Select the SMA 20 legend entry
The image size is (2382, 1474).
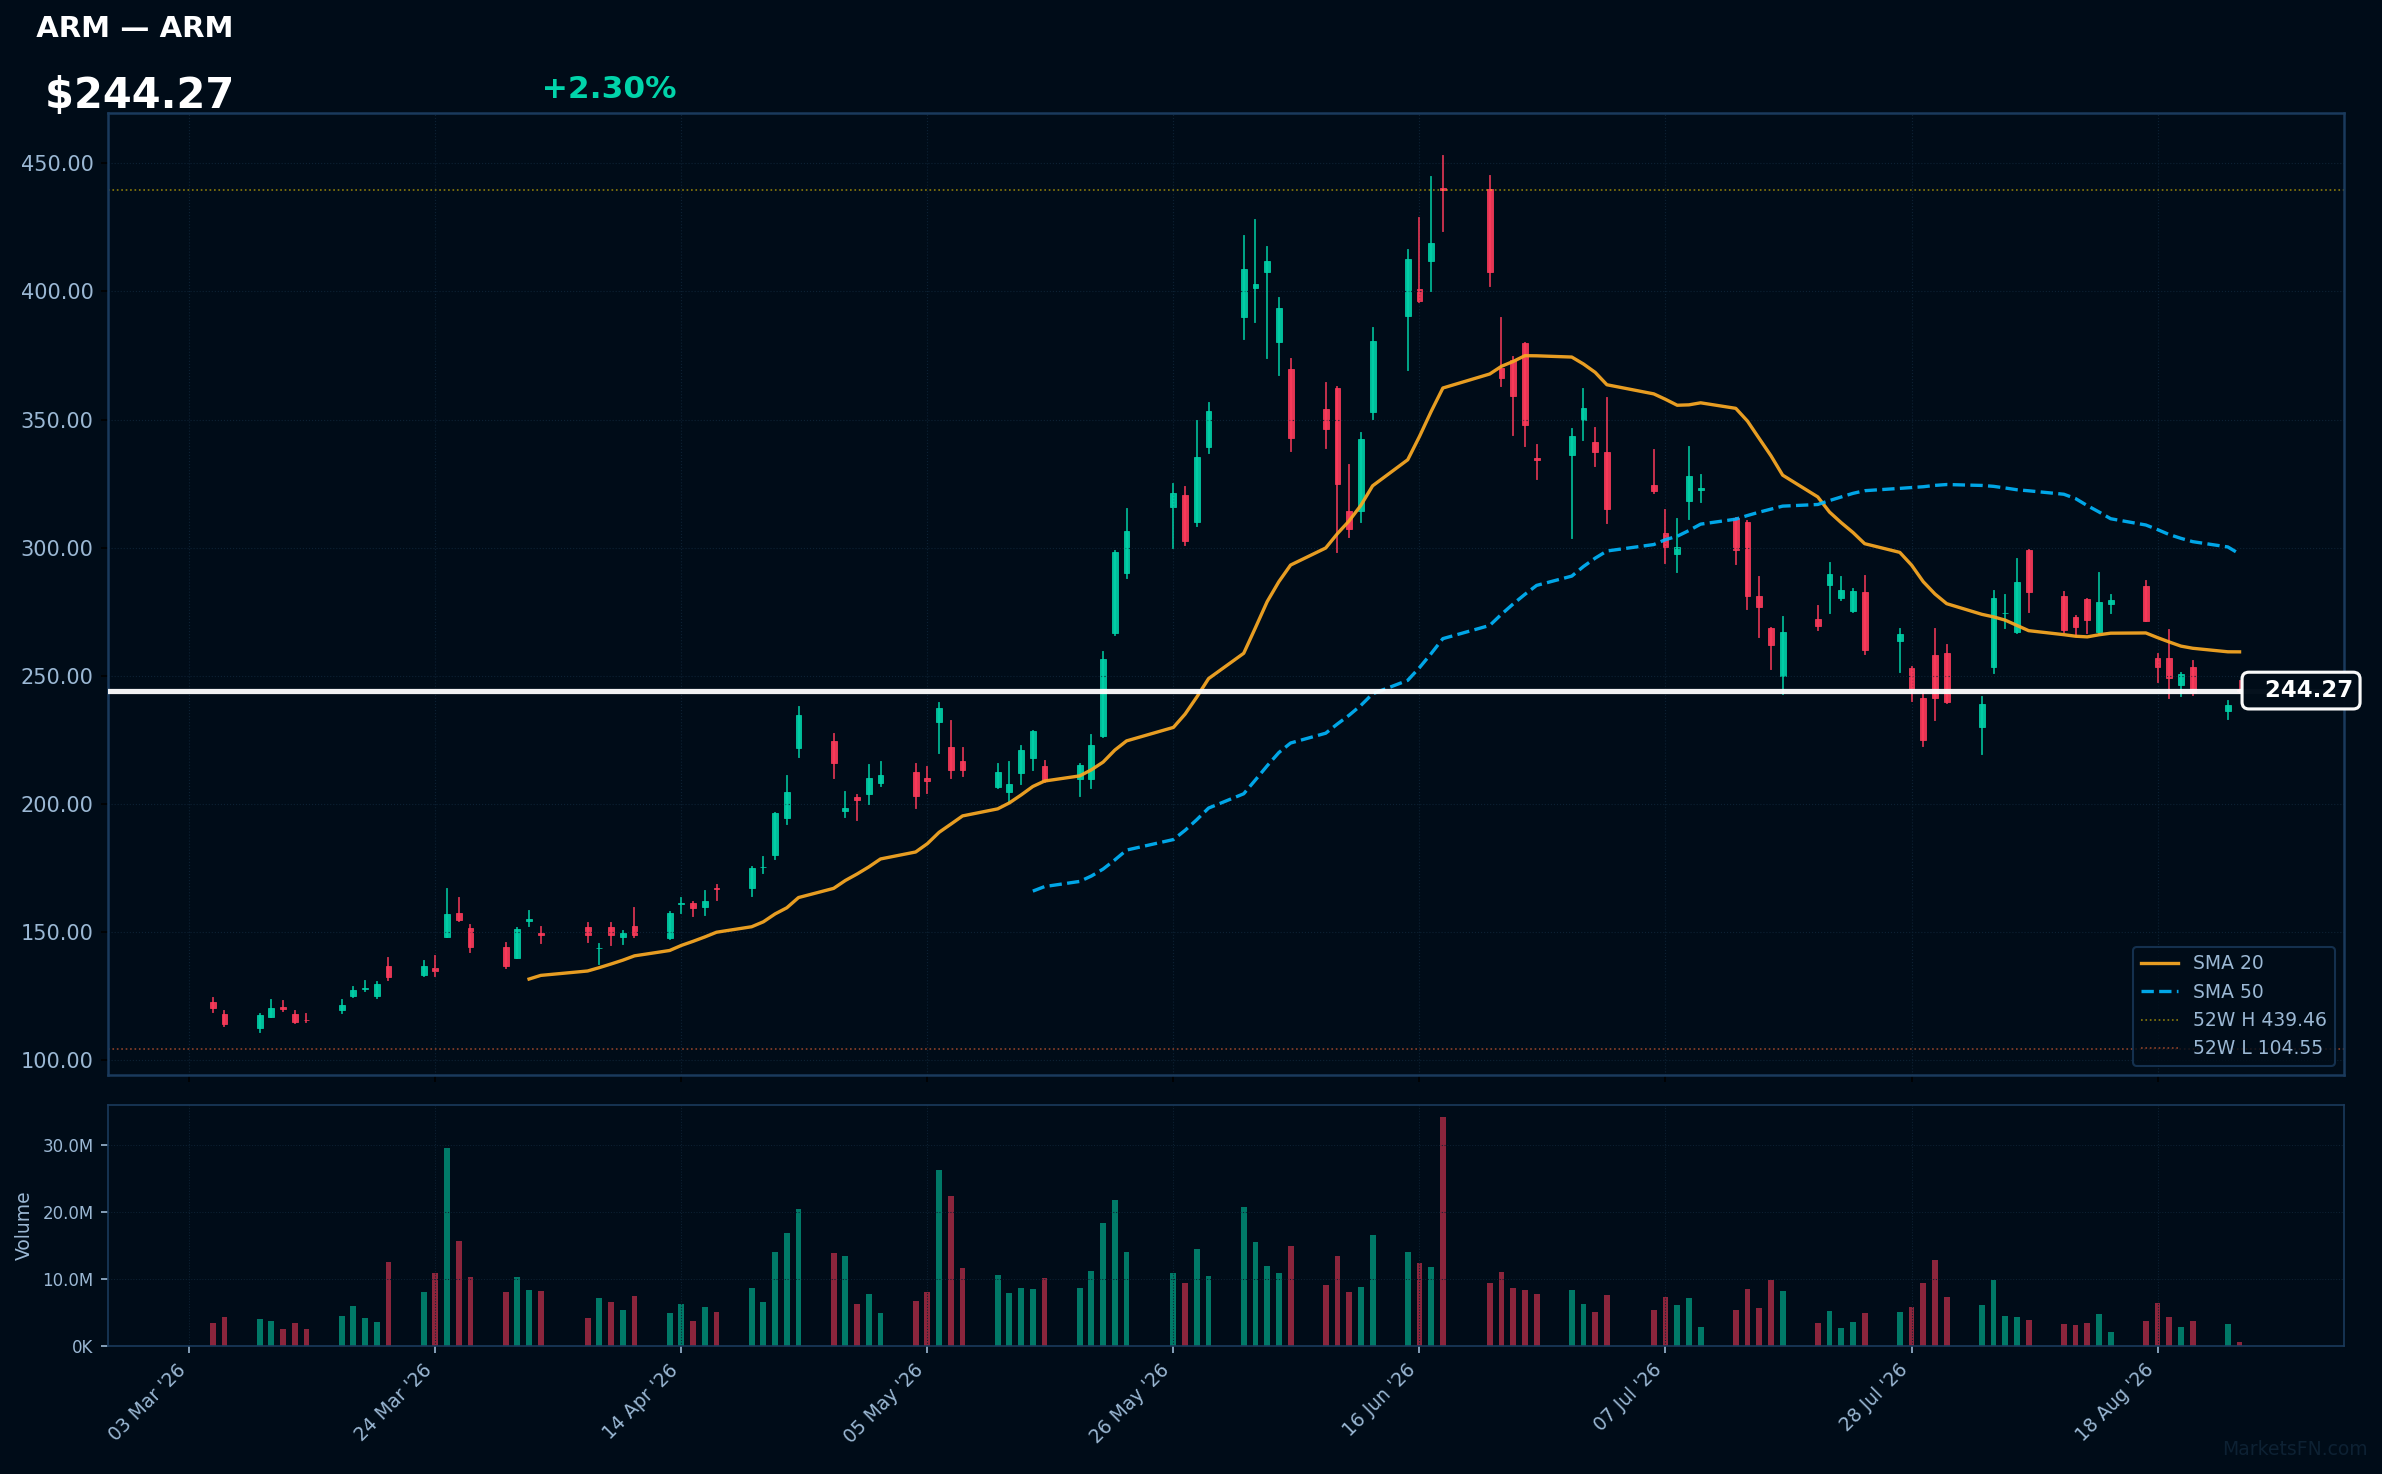point(2202,963)
